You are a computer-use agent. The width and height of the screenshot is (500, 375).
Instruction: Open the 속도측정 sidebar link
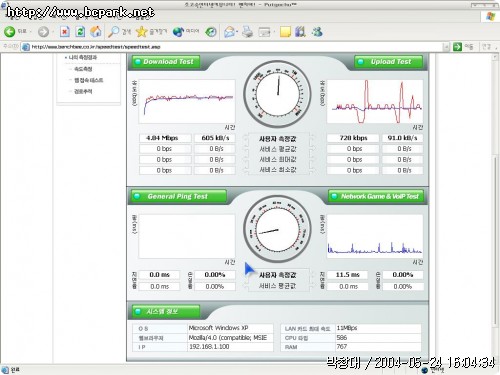(x=83, y=69)
